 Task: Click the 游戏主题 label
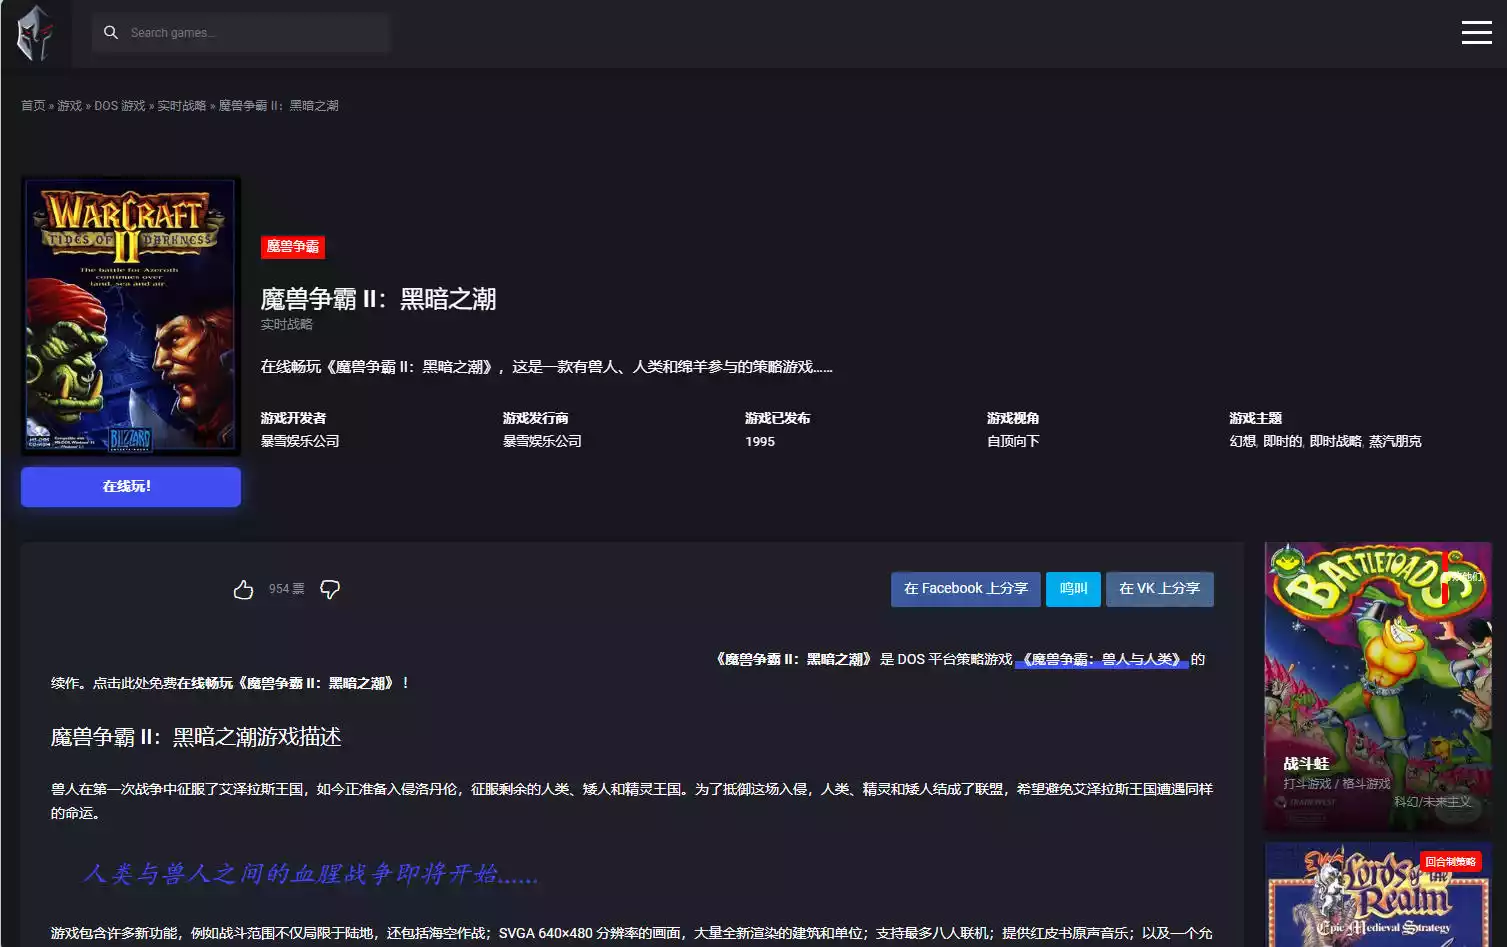click(x=1255, y=418)
